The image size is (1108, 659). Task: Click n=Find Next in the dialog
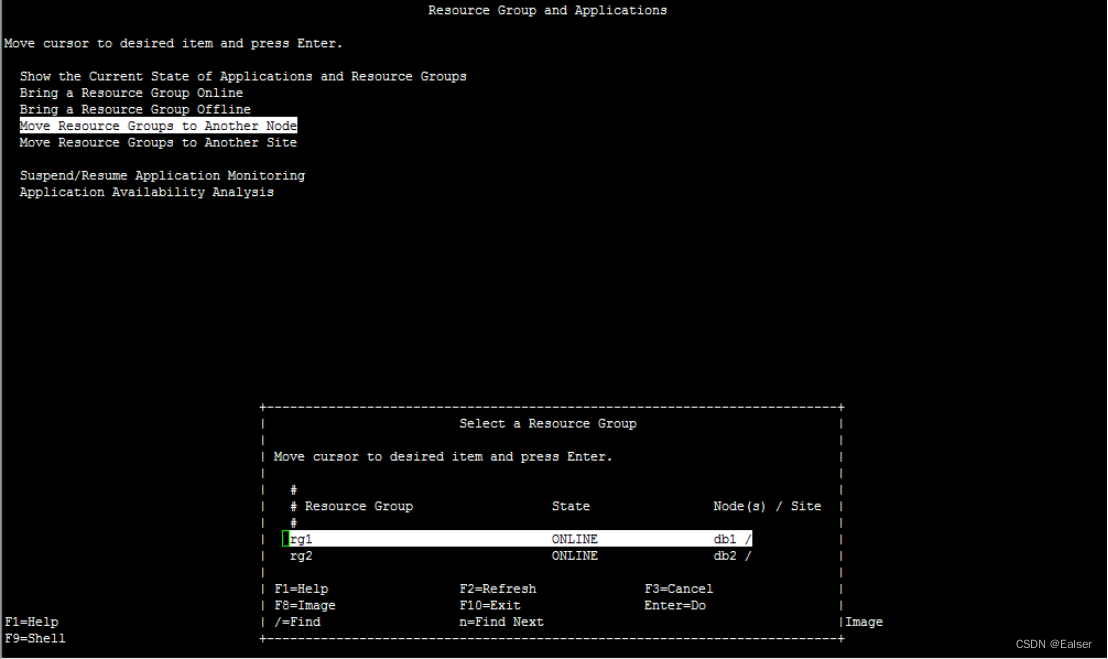point(501,622)
